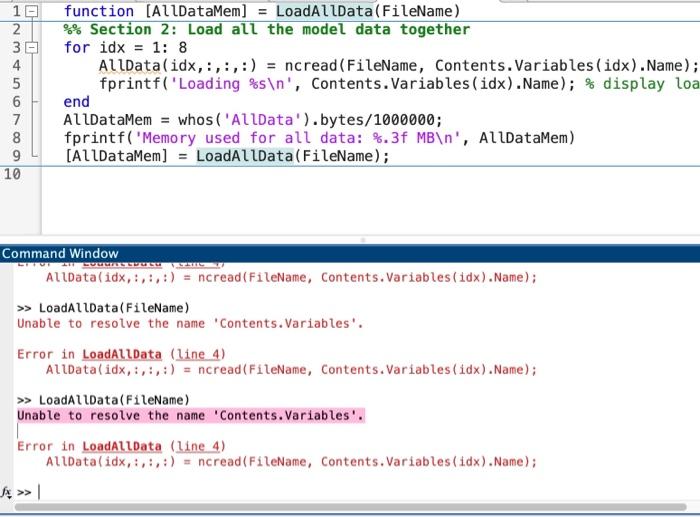Click the fx function browser icon

(x=6, y=492)
